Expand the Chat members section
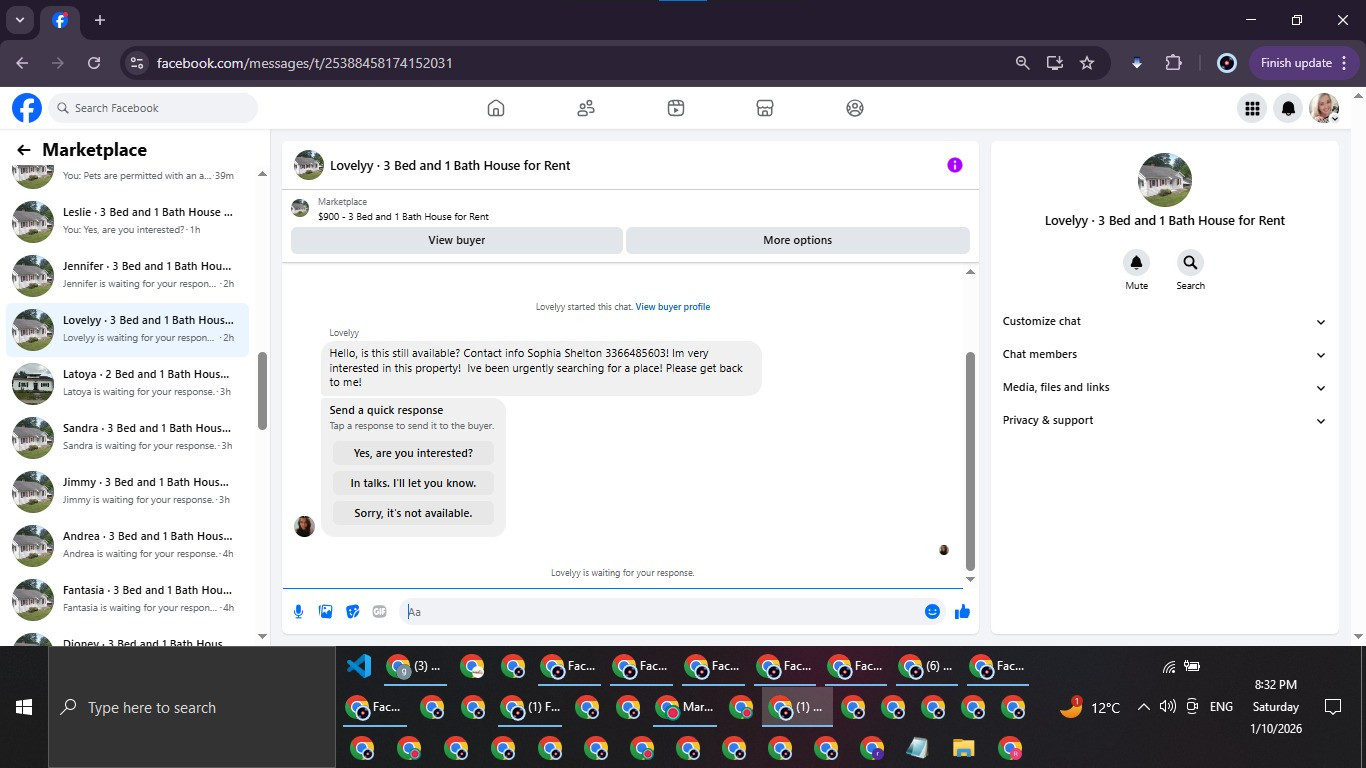This screenshot has width=1366, height=768. coord(1165,354)
